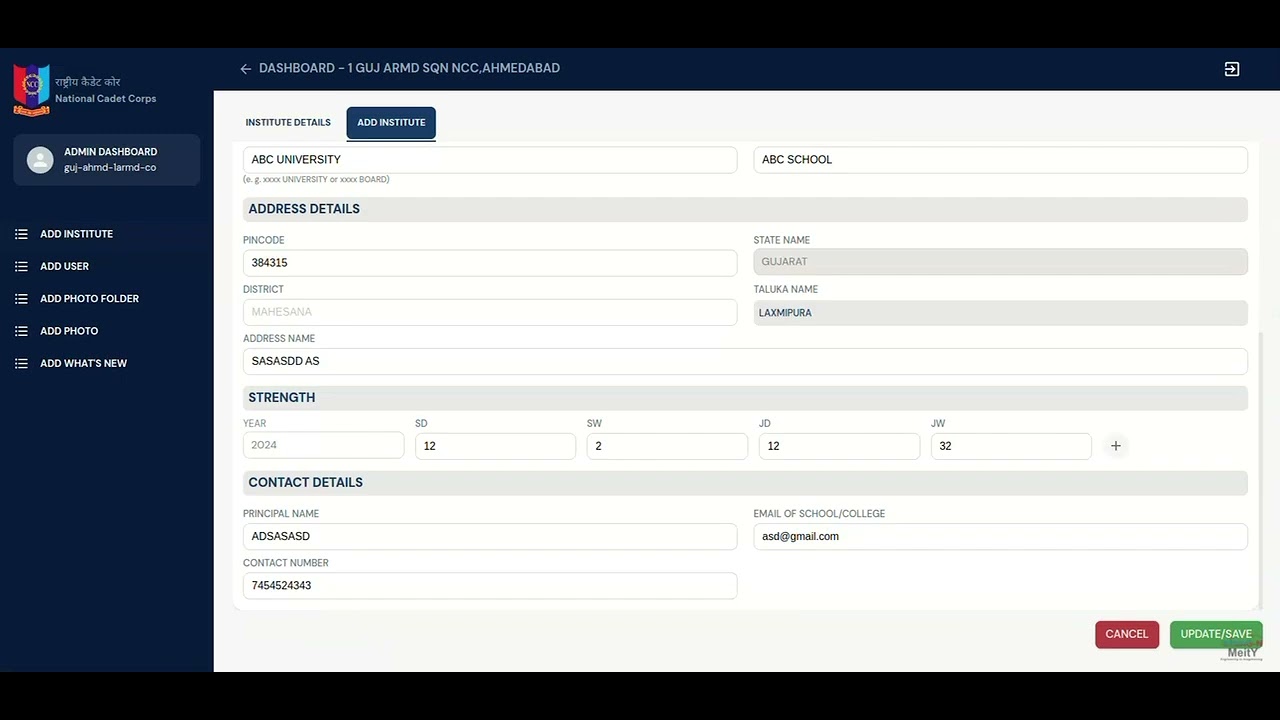The width and height of the screenshot is (1280, 720).
Task: Click the JW strength field
Action: (x=1011, y=446)
